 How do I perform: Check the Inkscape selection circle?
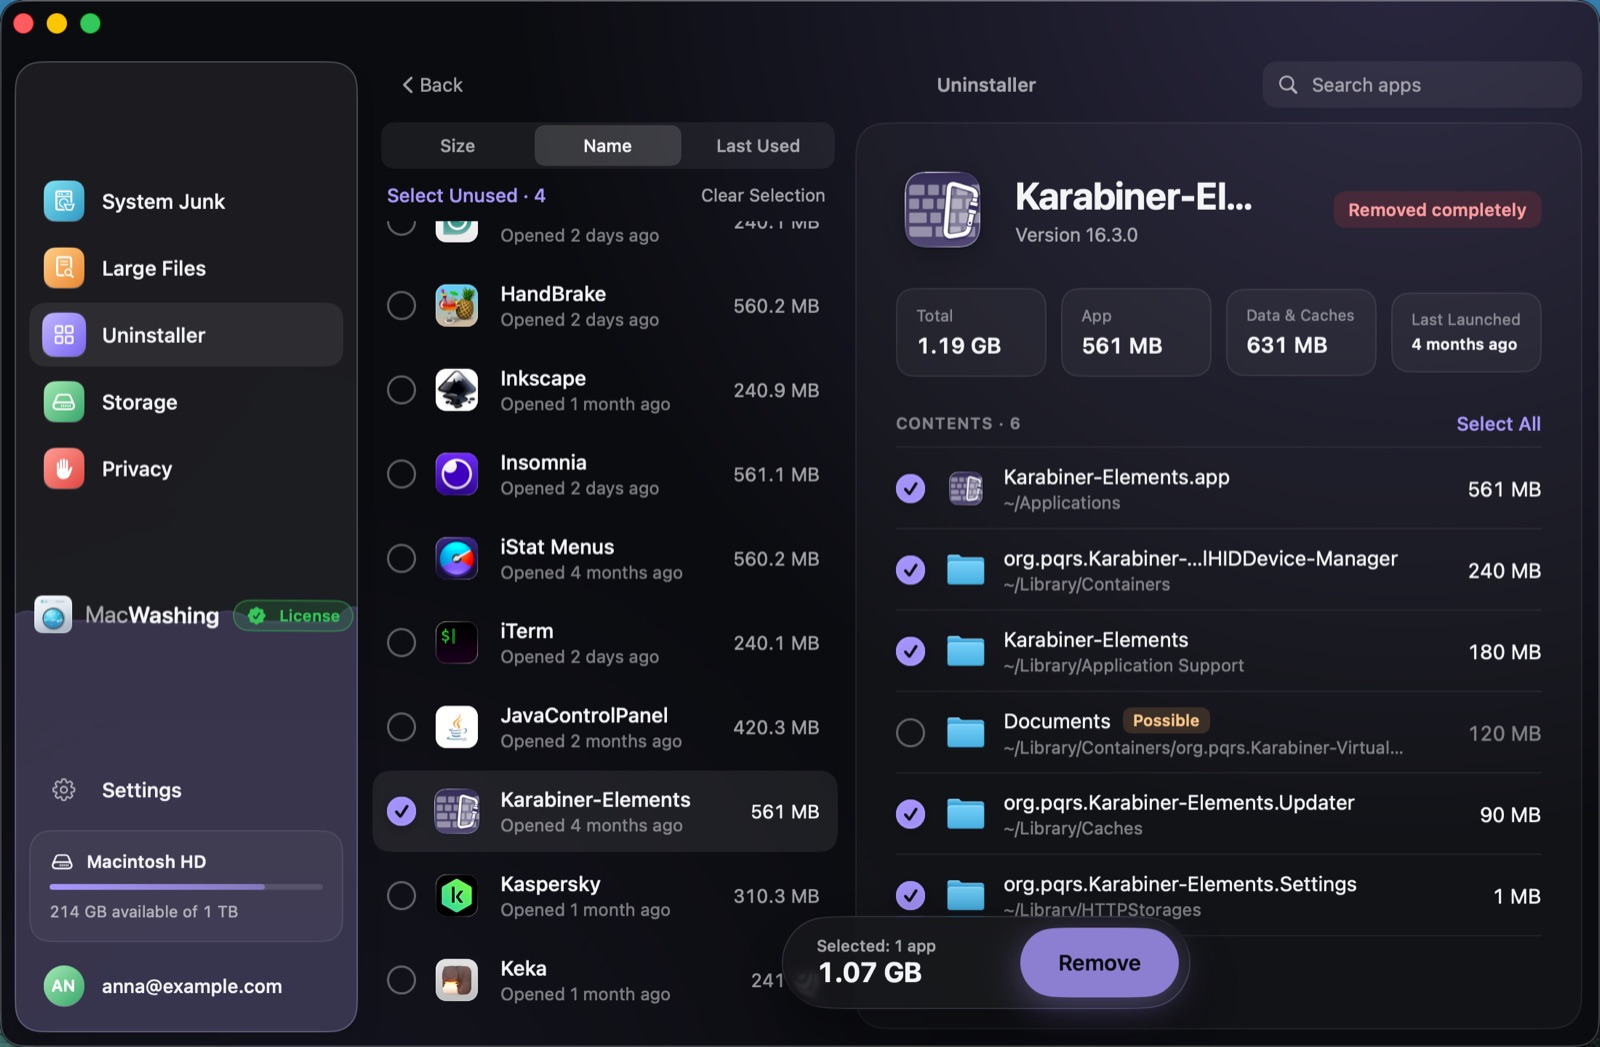pos(402,390)
